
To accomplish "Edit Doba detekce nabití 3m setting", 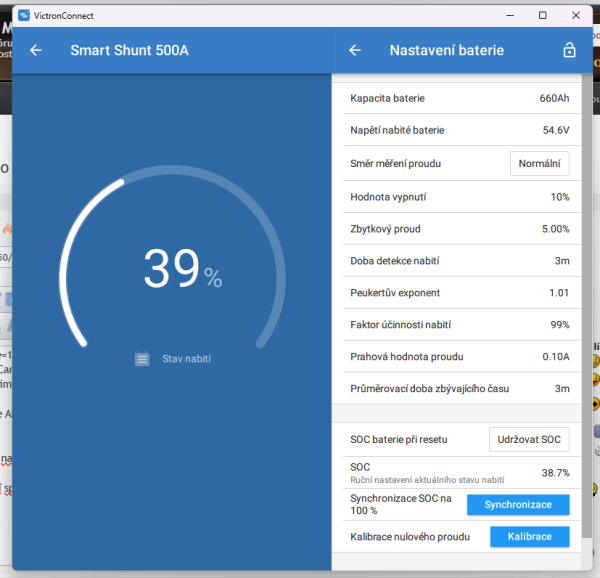I will tap(460, 261).
